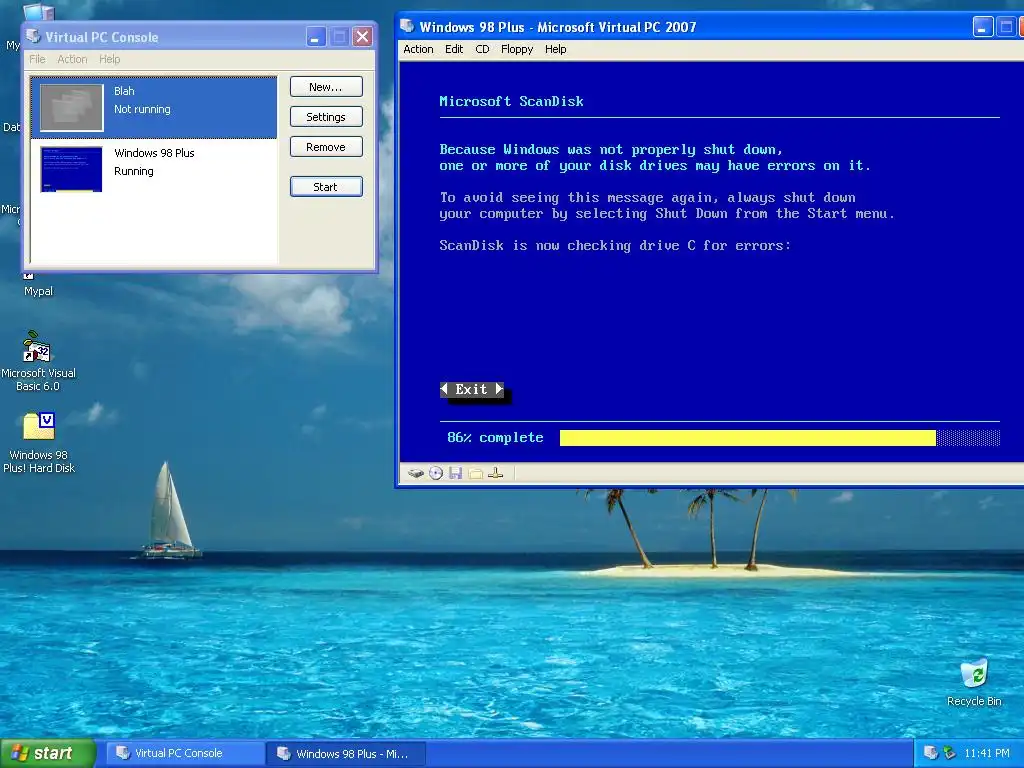Open Action menu in Windows 98 Plus window
1024x768 pixels.
pyautogui.click(x=418, y=49)
